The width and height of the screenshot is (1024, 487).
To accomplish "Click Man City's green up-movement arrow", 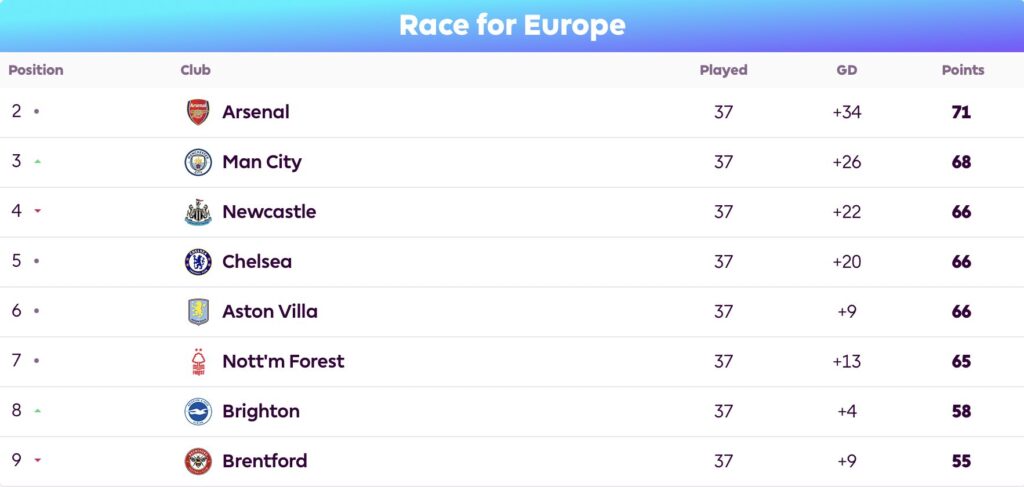I will [37, 162].
